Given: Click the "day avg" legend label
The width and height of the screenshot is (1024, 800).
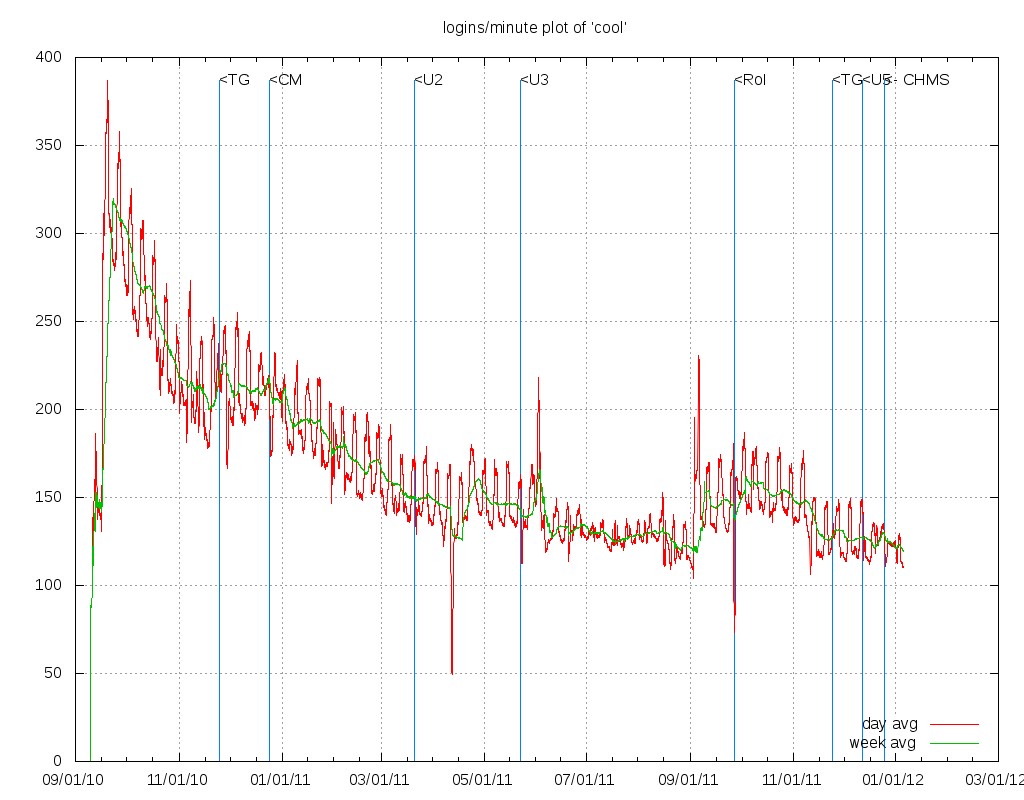Looking at the screenshot, I should point(889,724).
